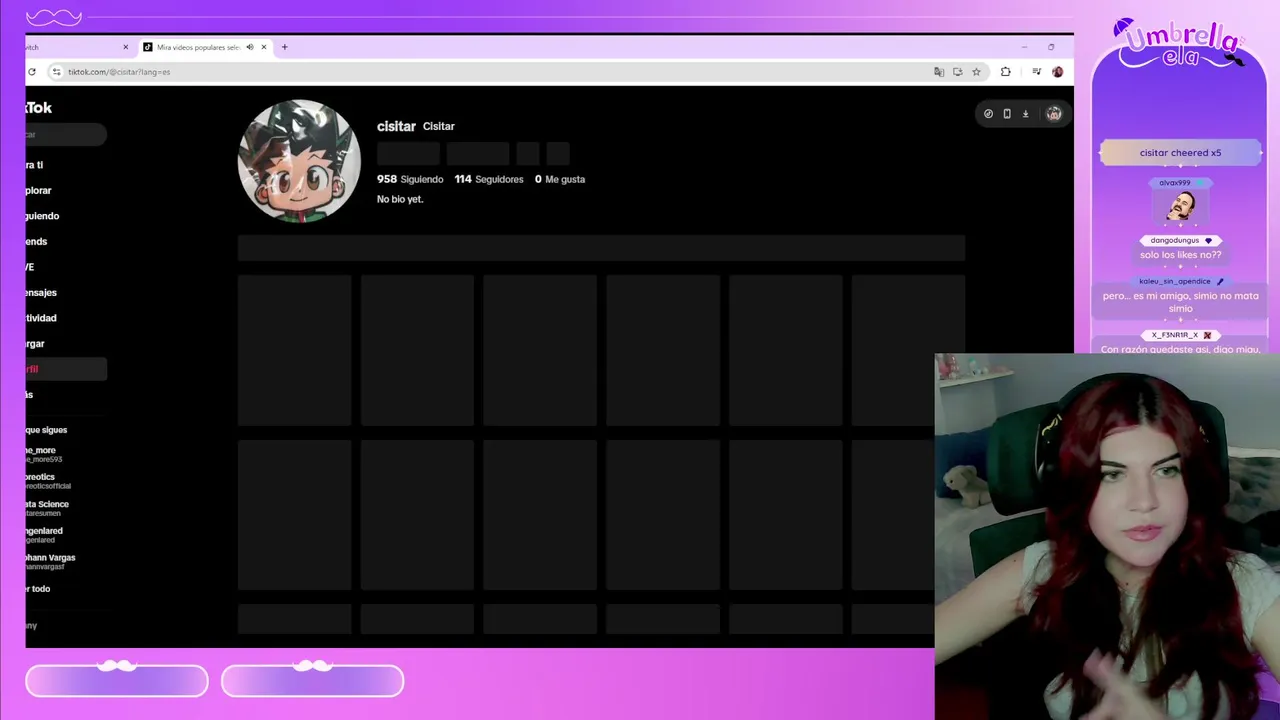The width and height of the screenshot is (1280, 720).
Task: Open a new browser tab
Action: click(284, 47)
